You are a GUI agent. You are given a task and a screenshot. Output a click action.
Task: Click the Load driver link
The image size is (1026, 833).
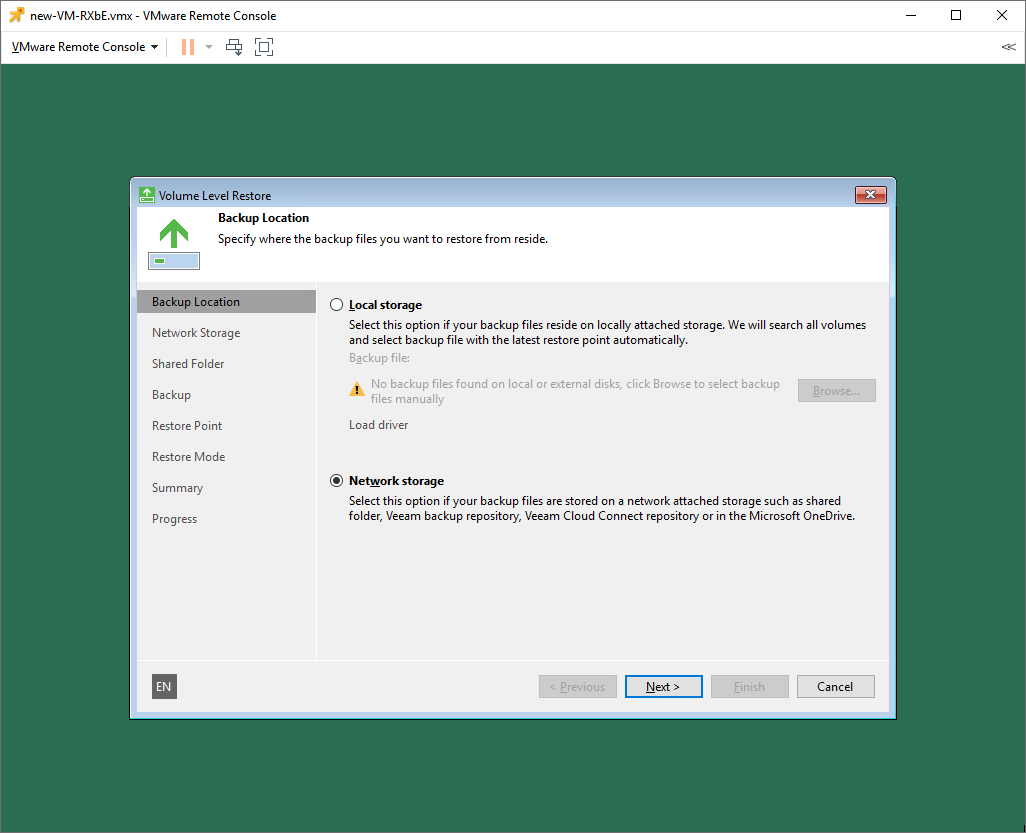coord(378,425)
